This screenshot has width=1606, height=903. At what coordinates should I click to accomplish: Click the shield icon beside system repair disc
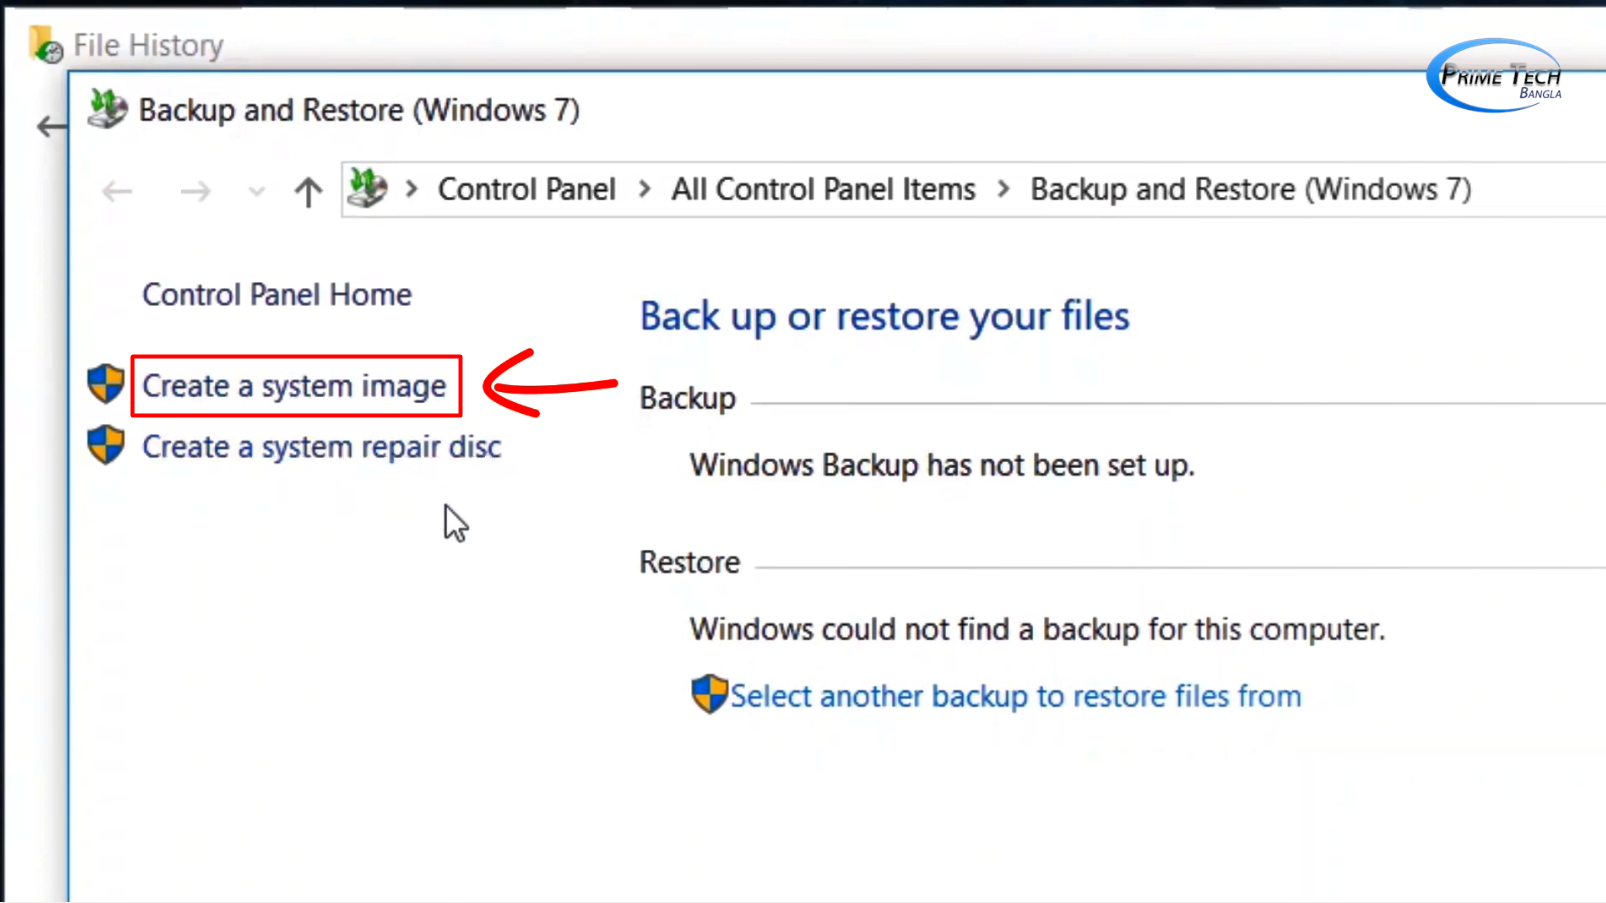pos(106,445)
